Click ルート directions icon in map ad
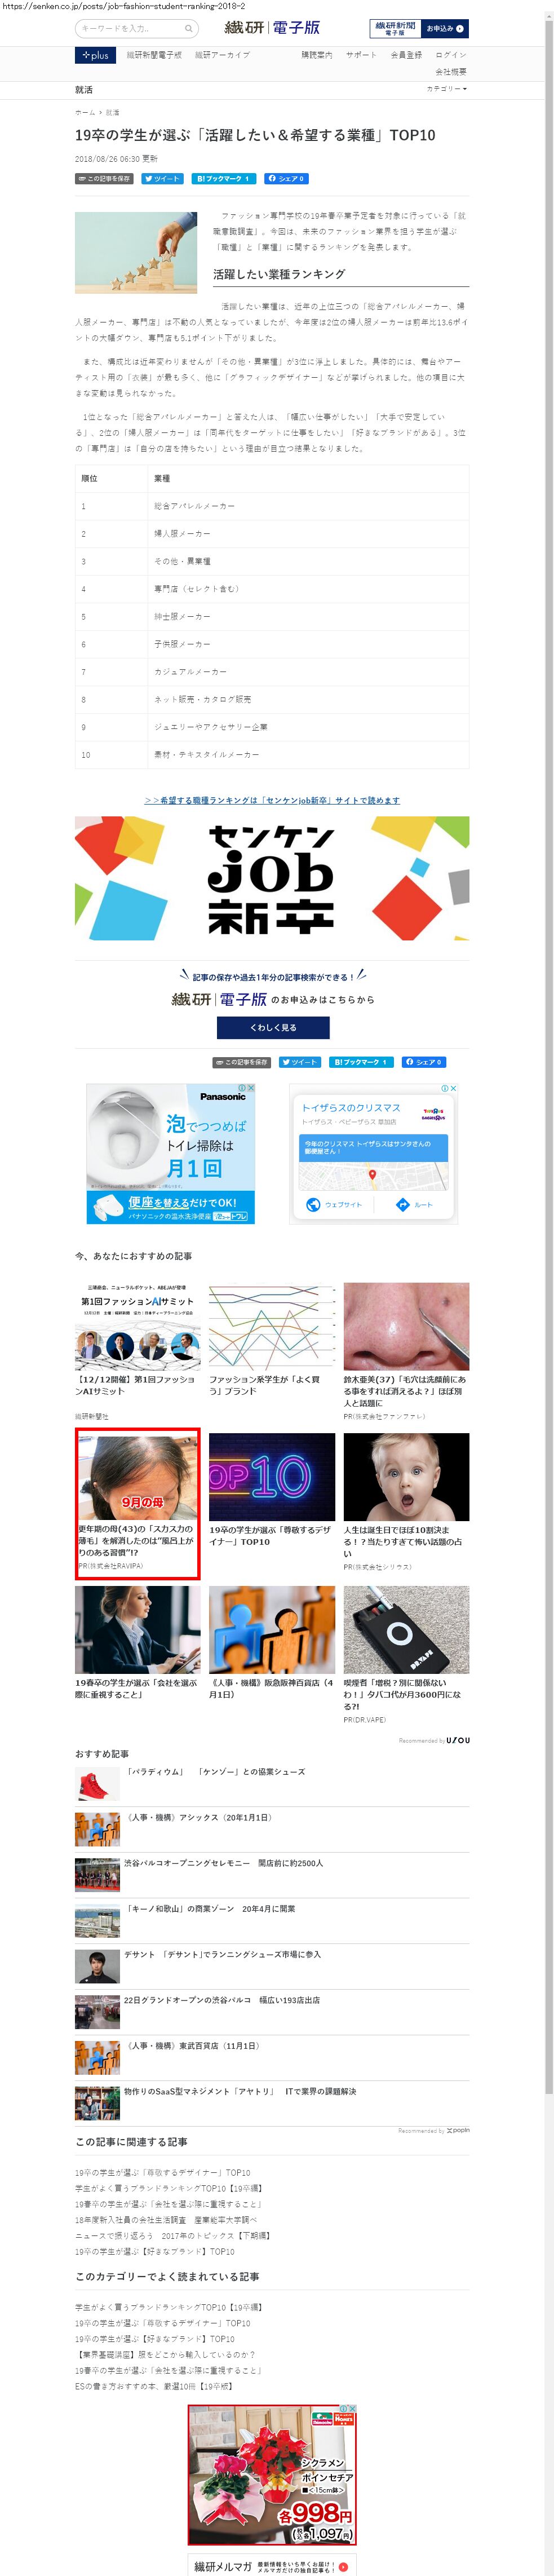 pyautogui.click(x=402, y=1204)
